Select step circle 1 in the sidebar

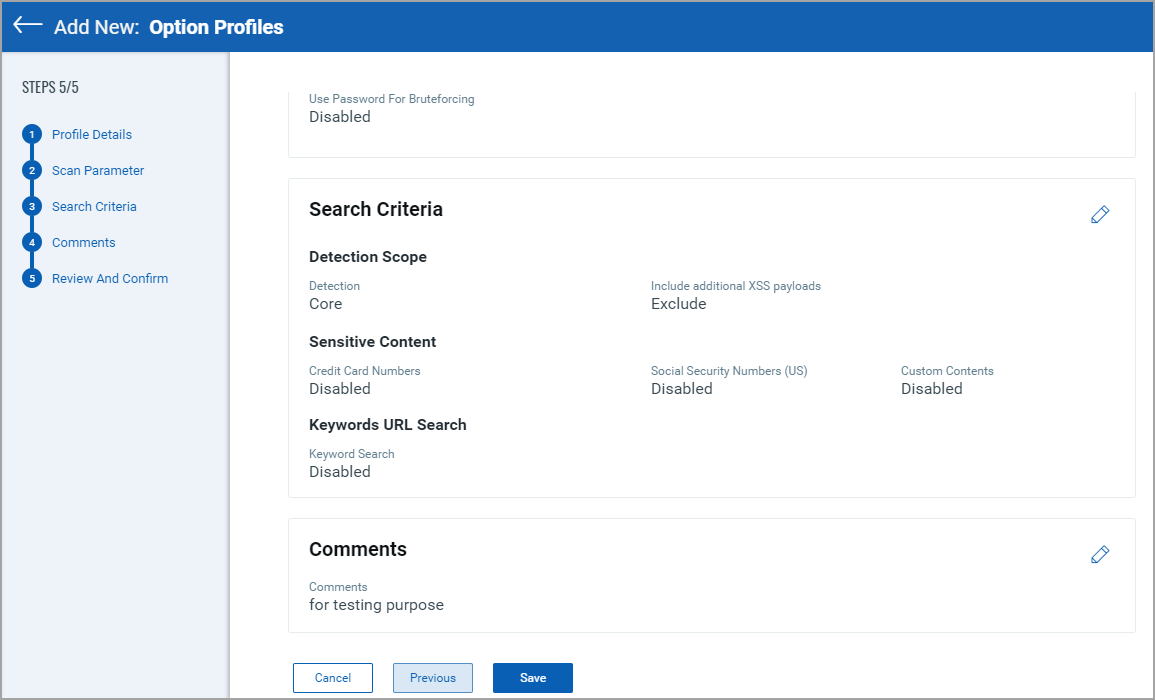coord(31,134)
